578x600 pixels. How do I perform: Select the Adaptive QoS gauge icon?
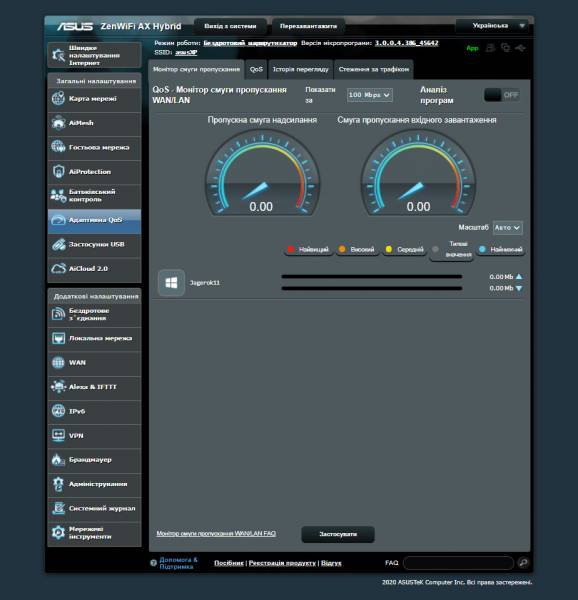[x=58, y=220]
